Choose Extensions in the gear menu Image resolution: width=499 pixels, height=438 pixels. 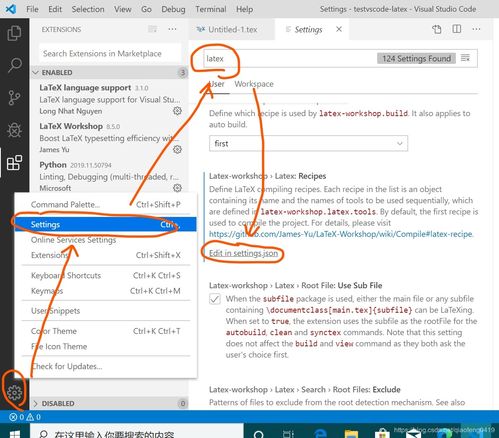106,255
